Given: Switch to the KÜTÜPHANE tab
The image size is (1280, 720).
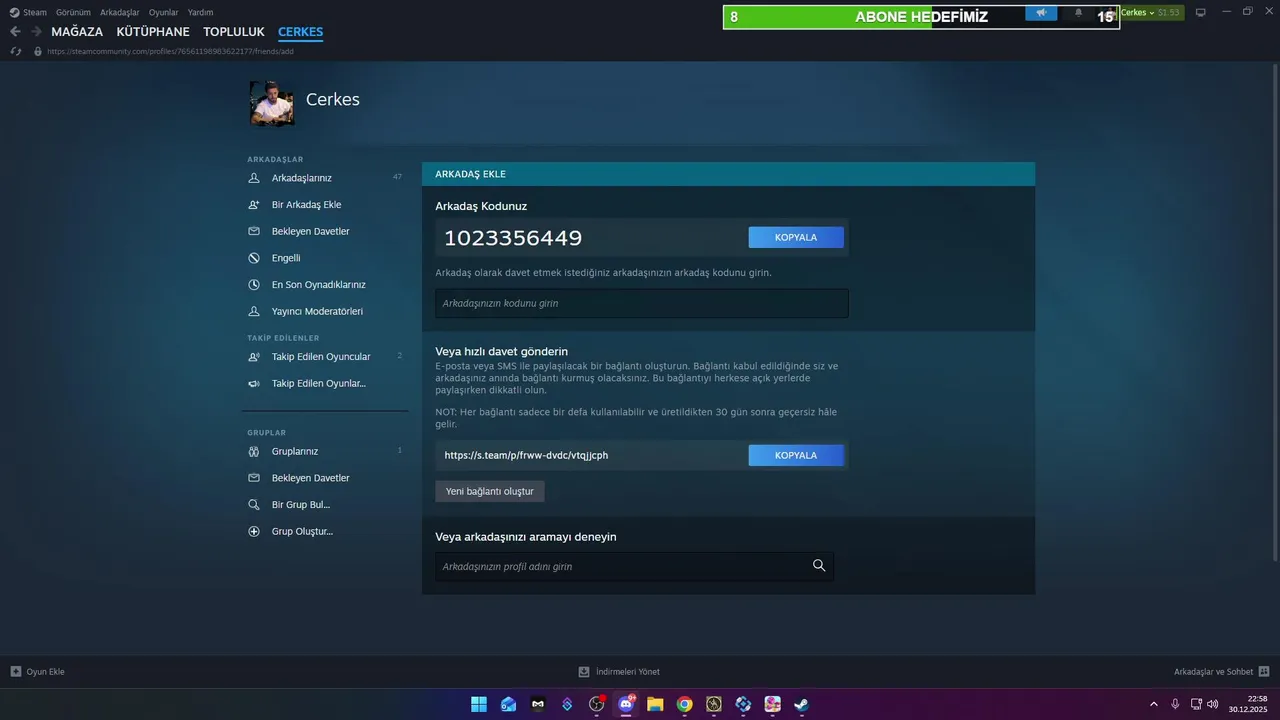Looking at the screenshot, I should pos(153,32).
